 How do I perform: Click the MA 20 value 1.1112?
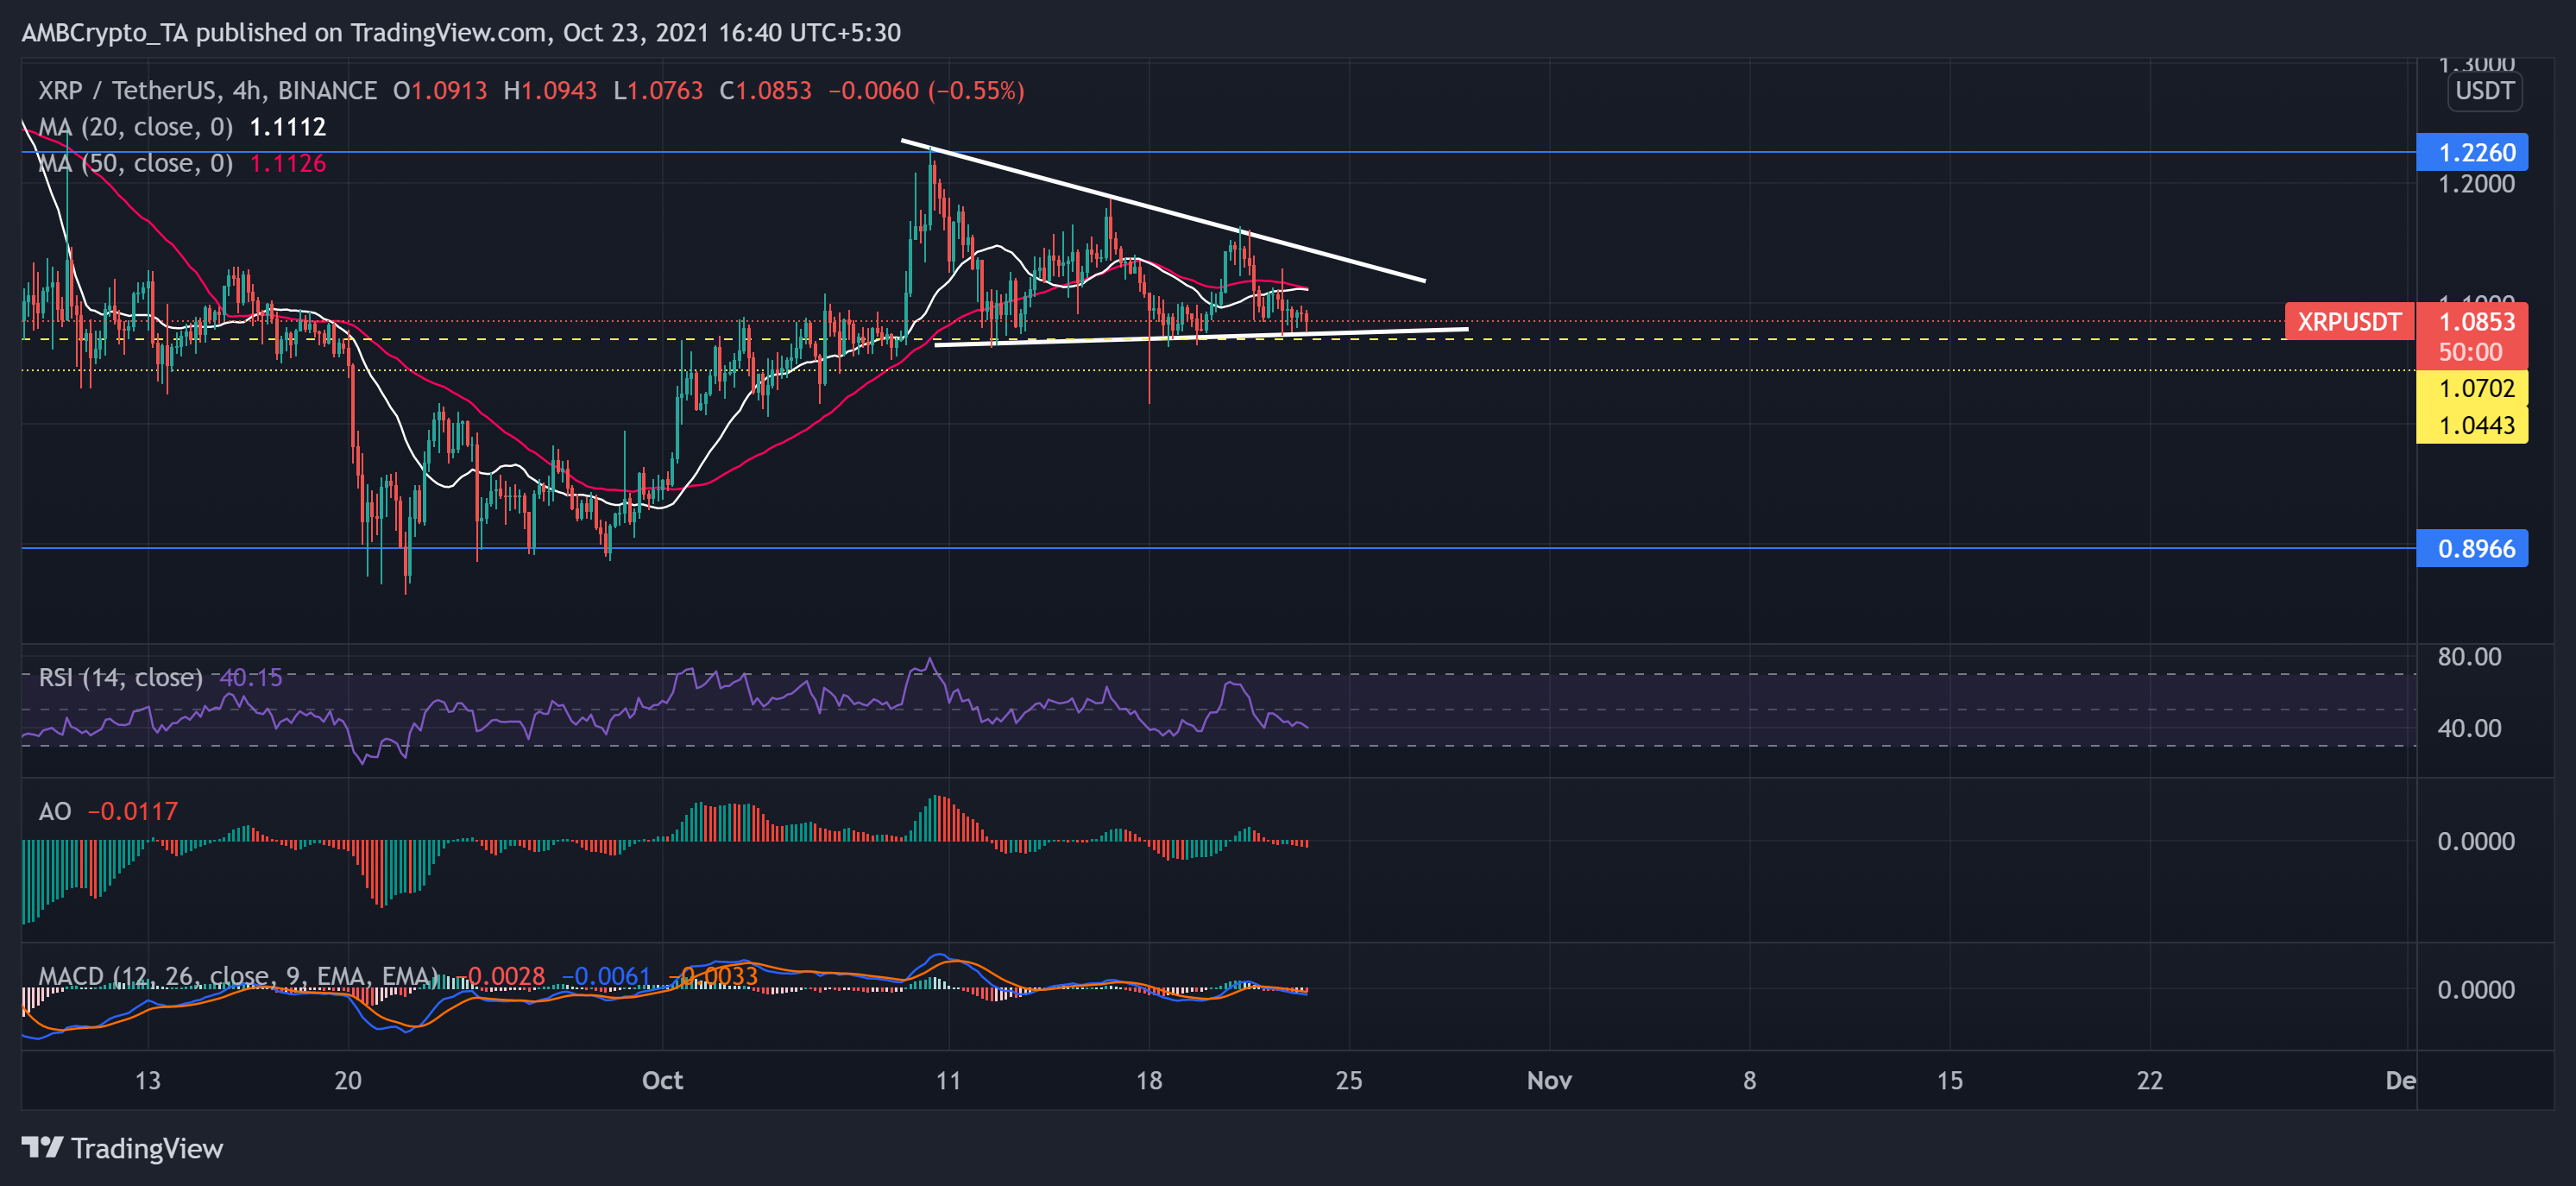(x=288, y=127)
